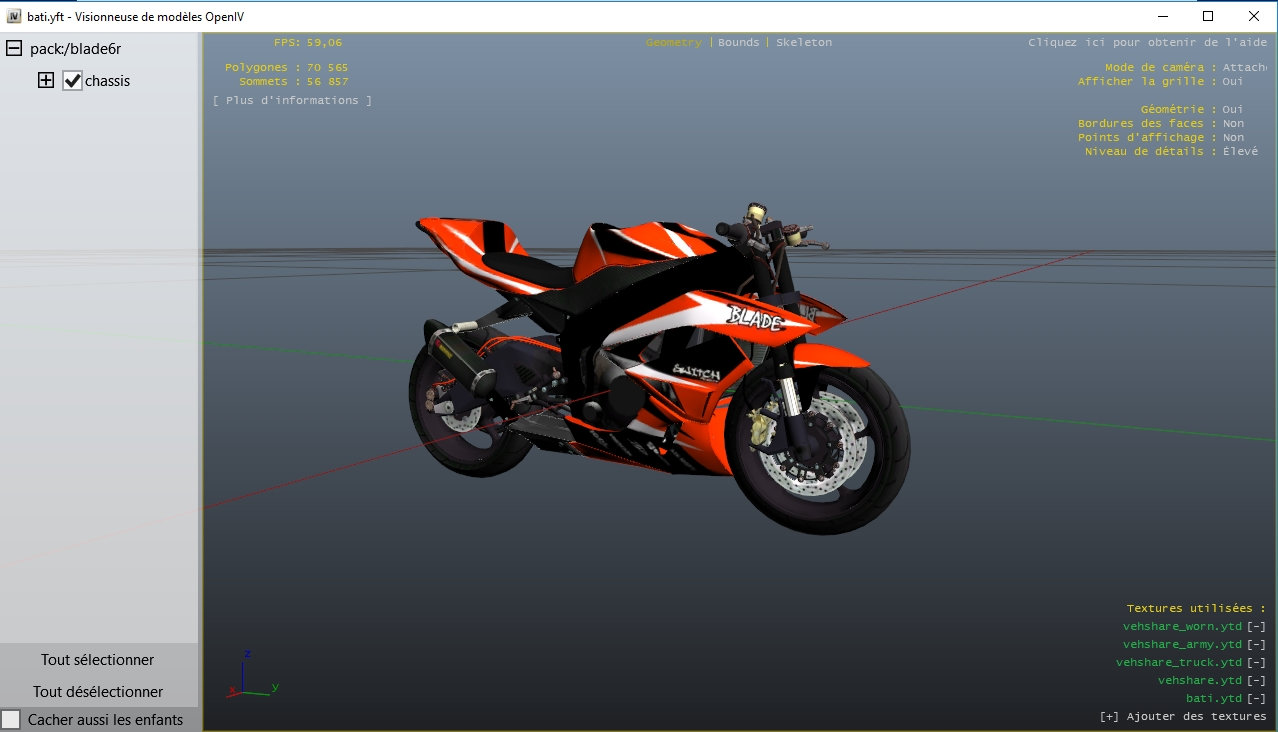
Task: Switch to the Skeleton view tab
Action: (803, 43)
